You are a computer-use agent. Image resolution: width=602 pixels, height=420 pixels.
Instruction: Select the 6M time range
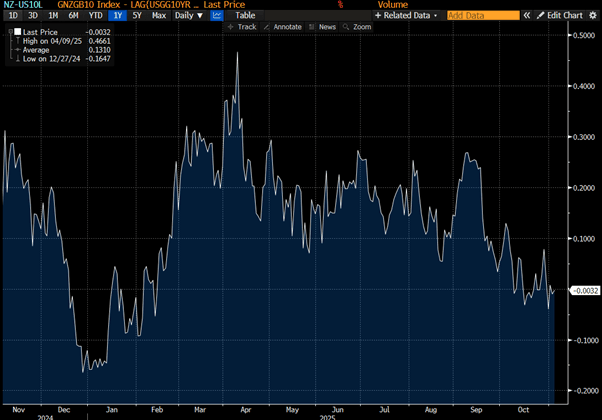tap(74, 16)
